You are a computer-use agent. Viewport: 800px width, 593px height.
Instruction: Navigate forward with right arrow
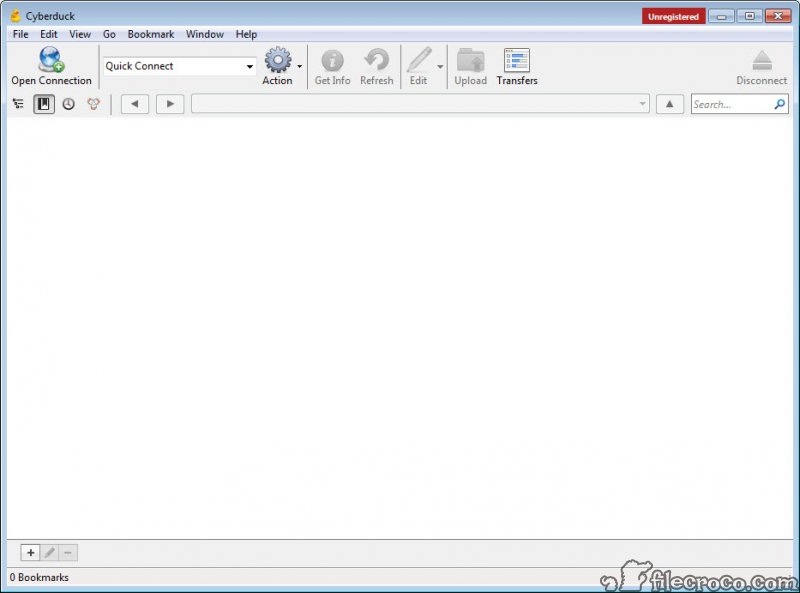click(x=170, y=104)
